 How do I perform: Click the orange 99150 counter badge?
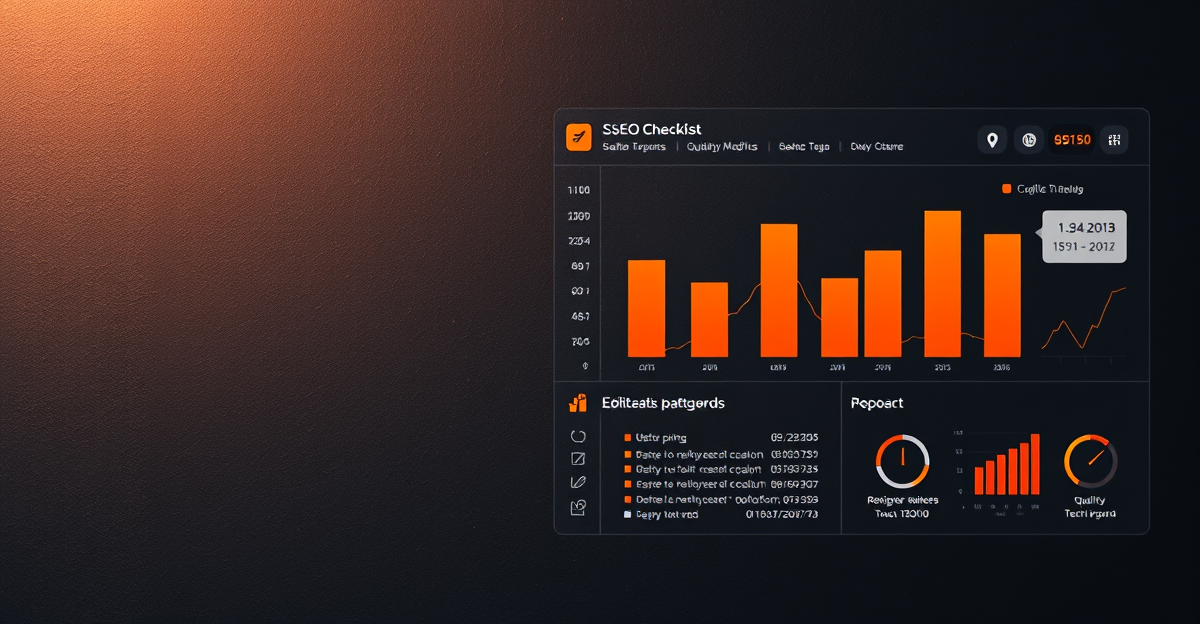pyautogui.click(x=1072, y=140)
